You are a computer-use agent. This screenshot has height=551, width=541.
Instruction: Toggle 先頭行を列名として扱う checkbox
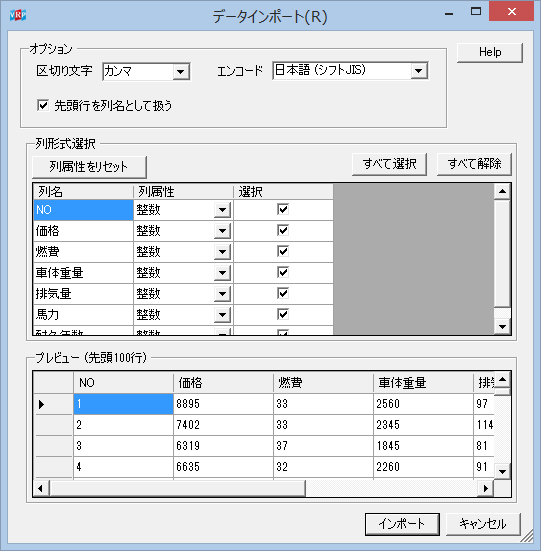[x=43, y=105]
